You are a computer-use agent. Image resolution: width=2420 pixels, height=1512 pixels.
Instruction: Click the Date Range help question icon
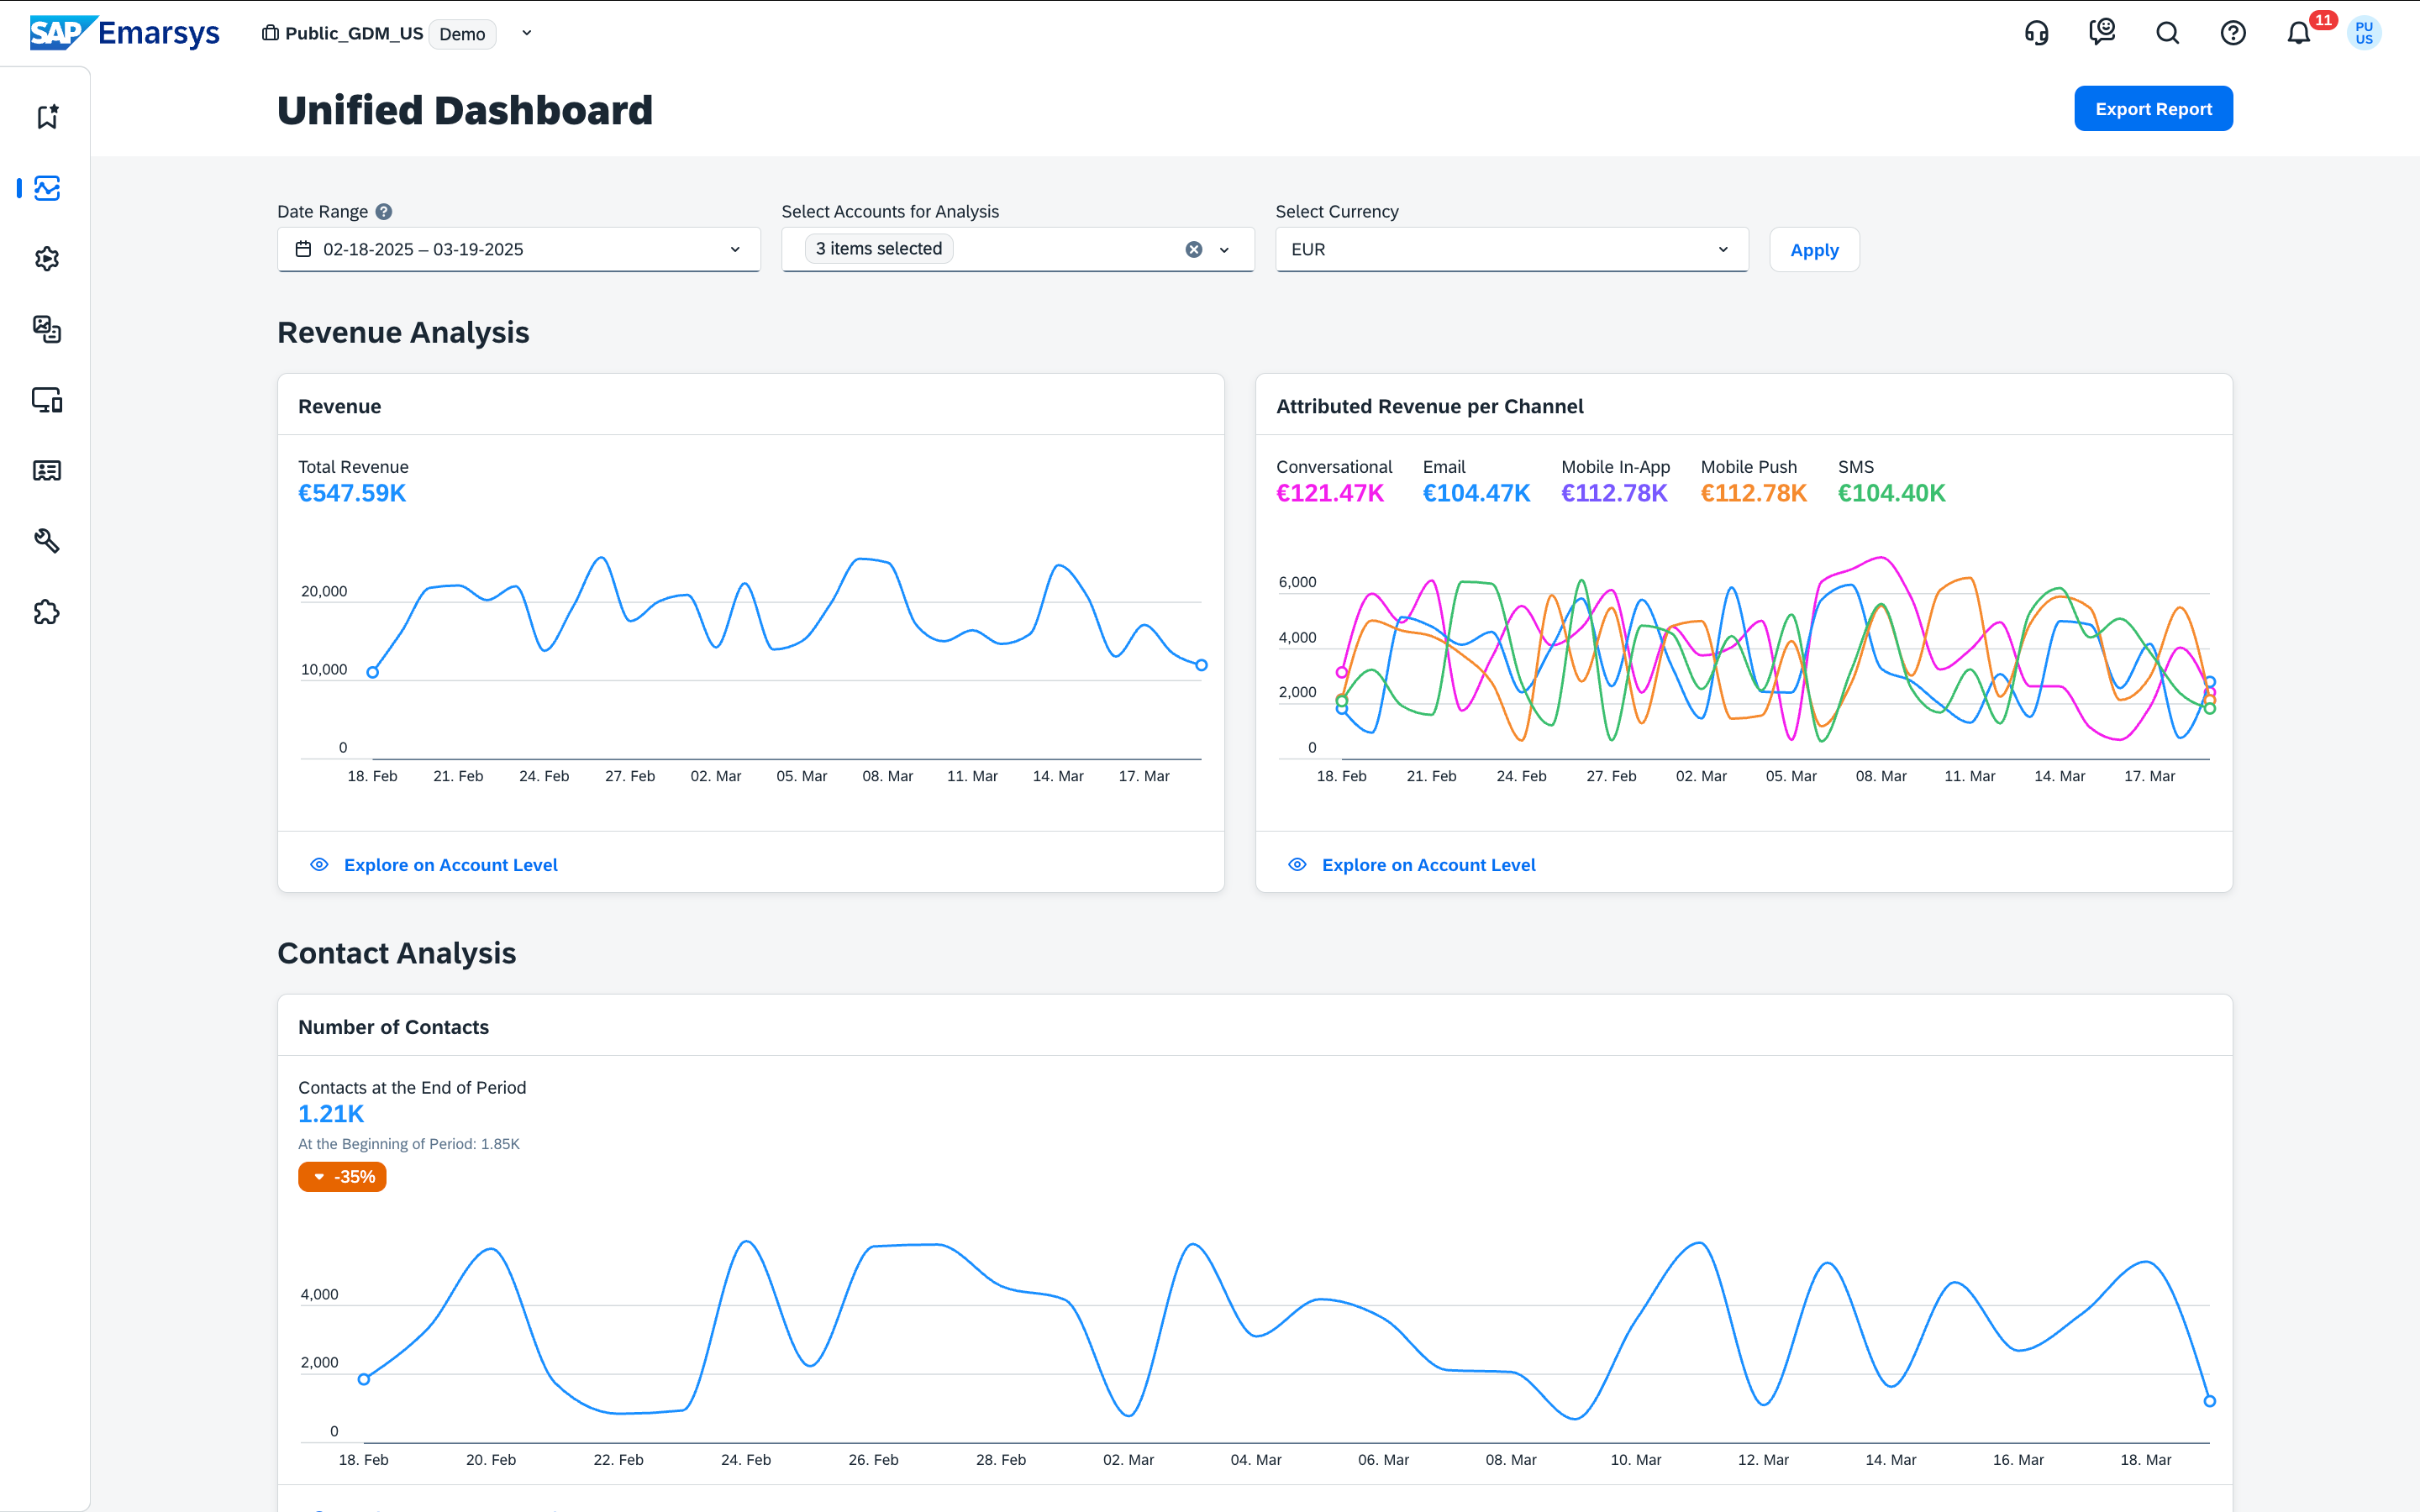384,212
